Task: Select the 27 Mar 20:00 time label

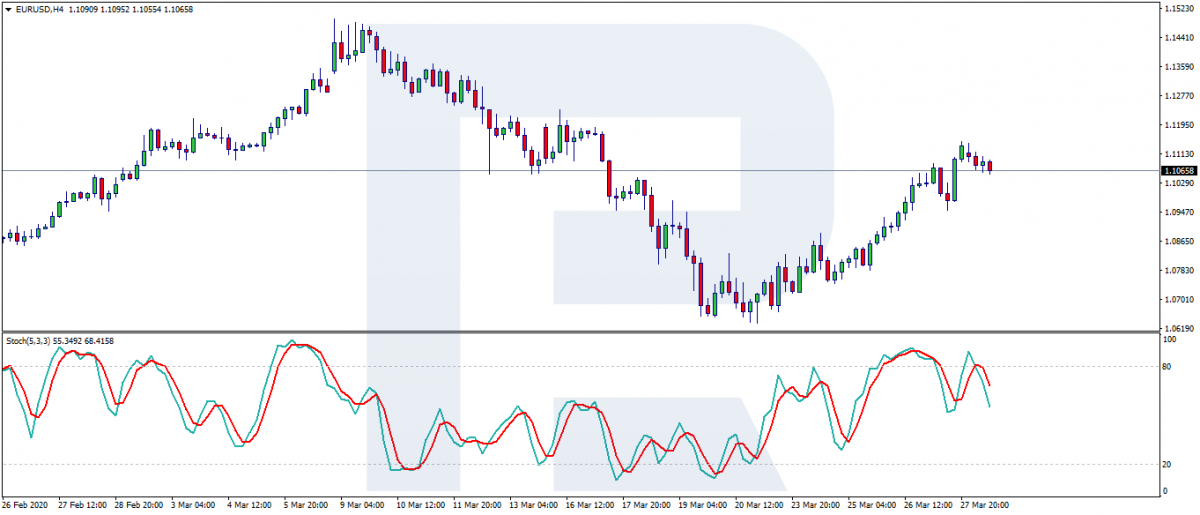Action: [x=989, y=505]
